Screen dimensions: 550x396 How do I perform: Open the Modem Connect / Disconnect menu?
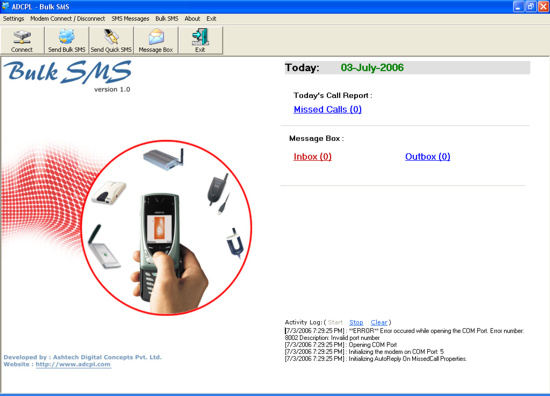pyautogui.click(x=67, y=19)
